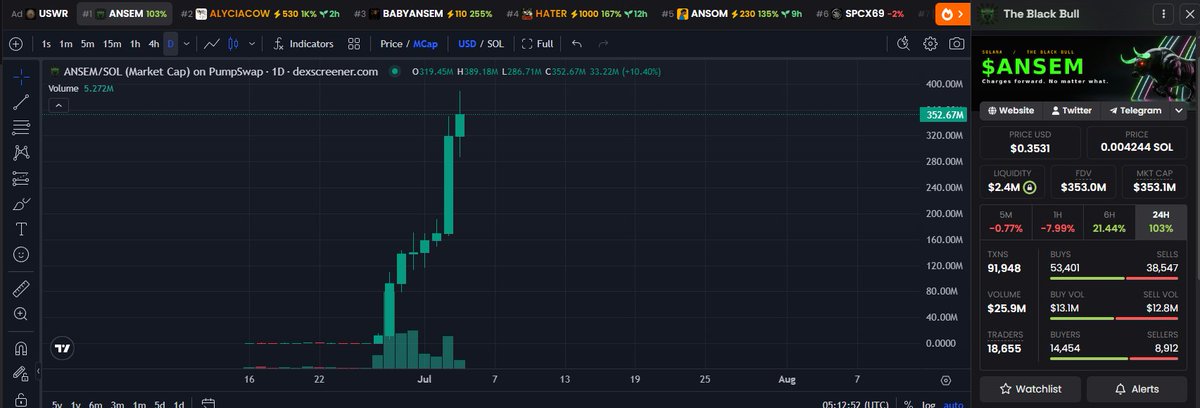Select the 5M stats tab
Screen dimensions: 1200x408
coord(1006,222)
